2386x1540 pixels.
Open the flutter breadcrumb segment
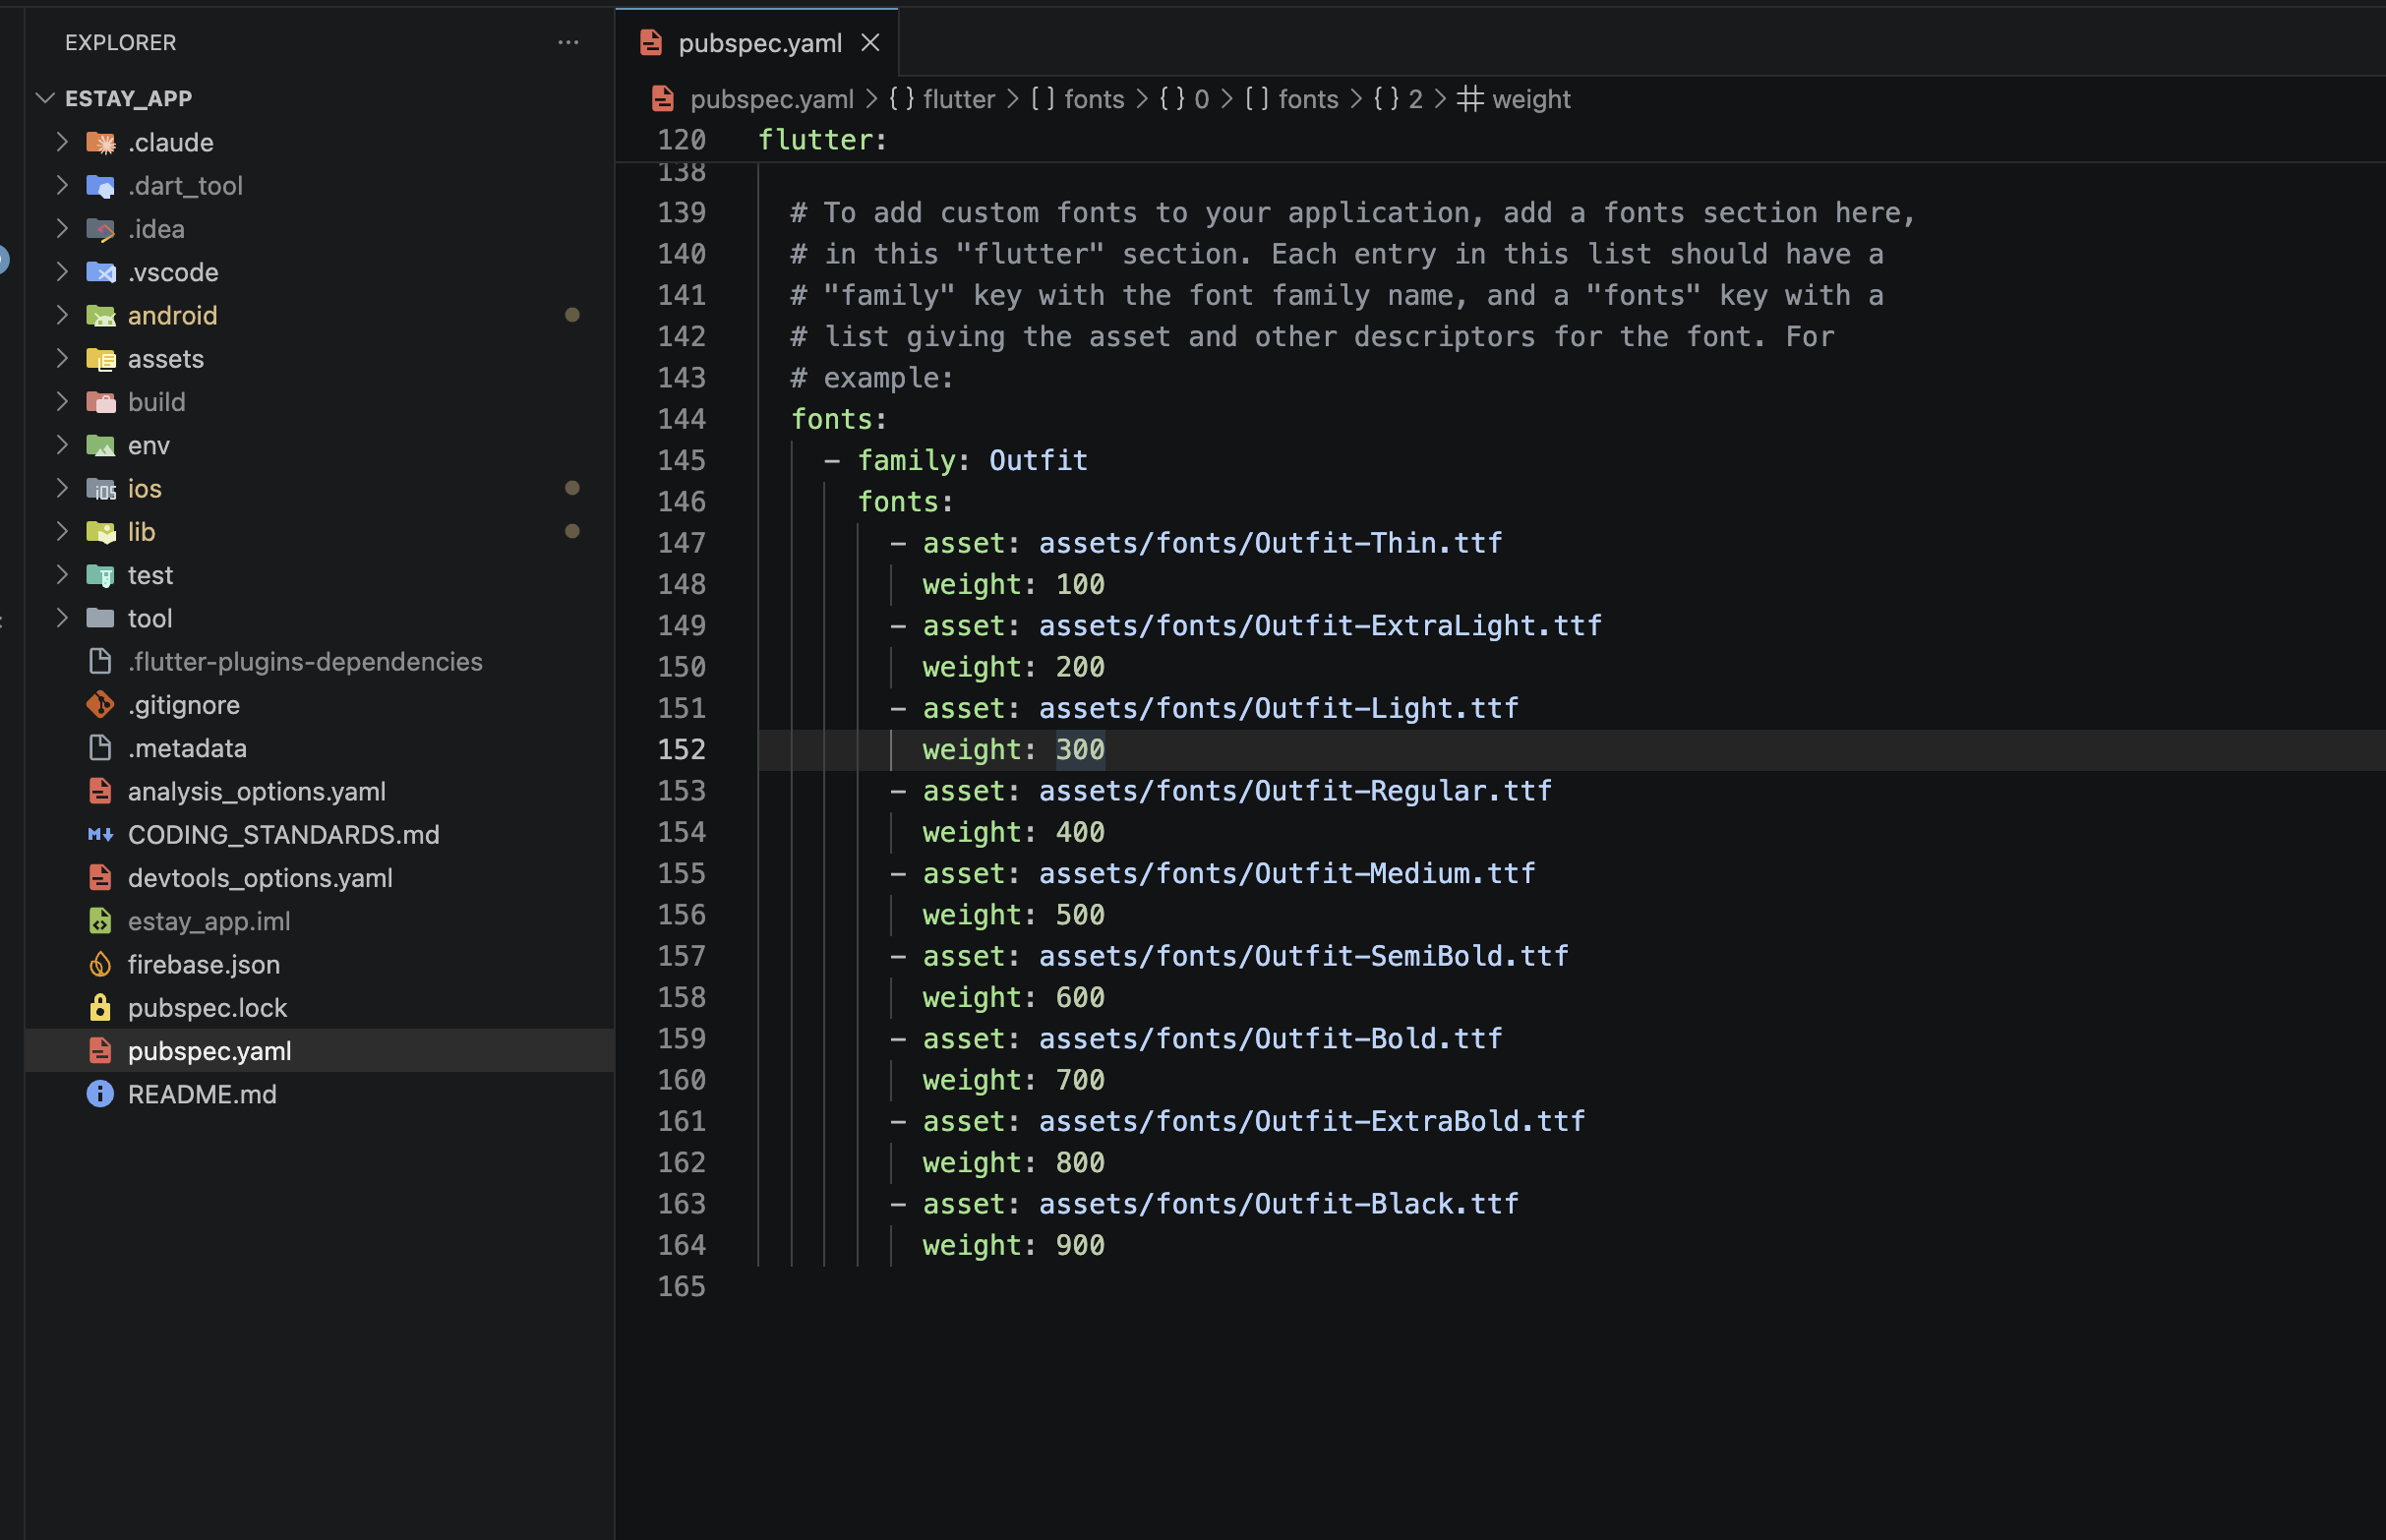click(942, 99)
